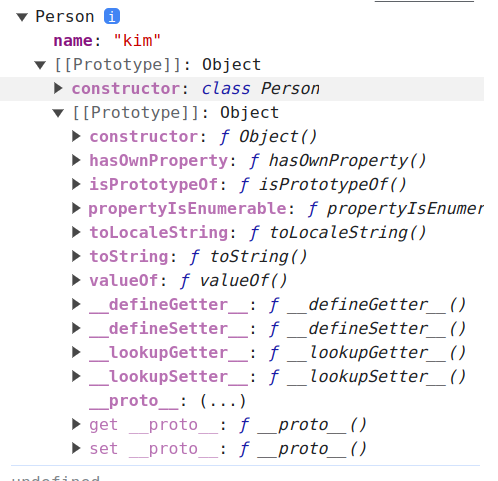Viewport: 498px width, 481px height.
Task: Invoke the __proto__ (...) getter value
Action: click(223, 401)
